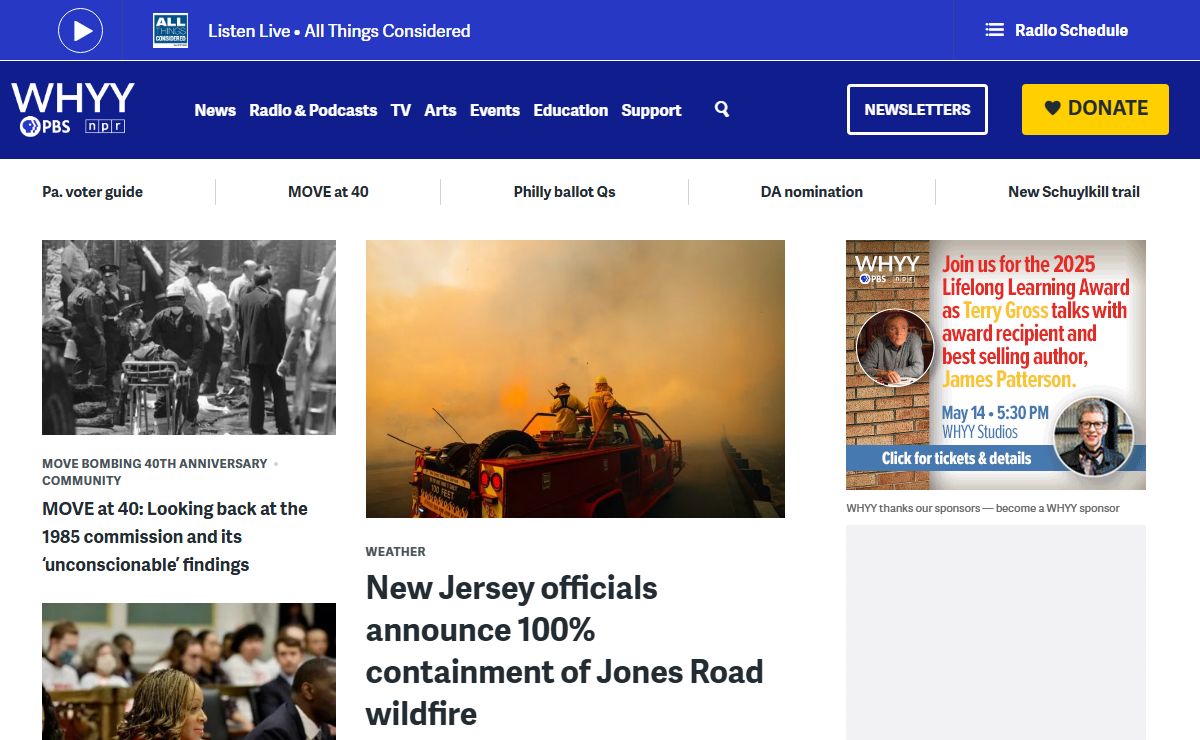Open Radio & Podcasts menu
Image resolution: width=1200 pixels, height=740 pixels.
[x=313, y=110]
